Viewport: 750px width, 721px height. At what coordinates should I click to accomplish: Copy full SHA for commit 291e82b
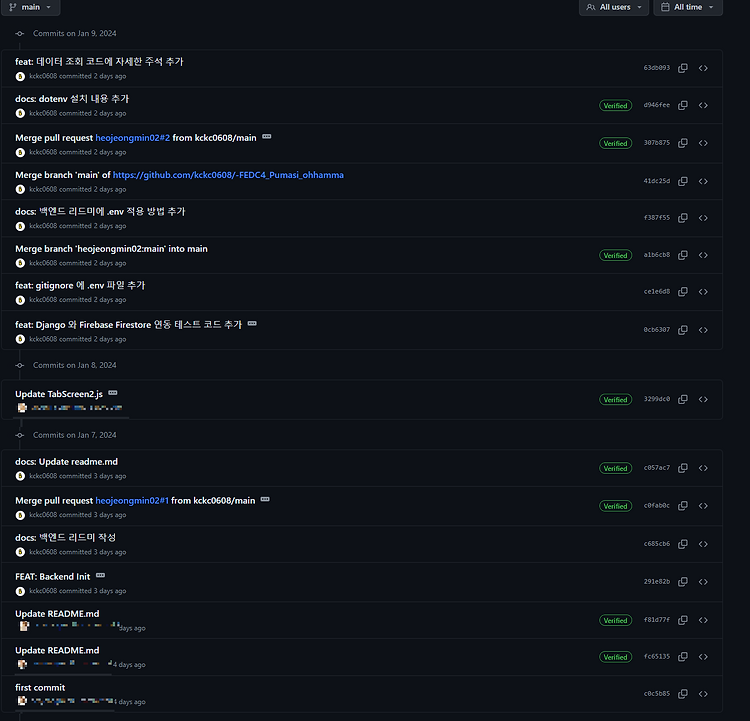tap(683, 581)
